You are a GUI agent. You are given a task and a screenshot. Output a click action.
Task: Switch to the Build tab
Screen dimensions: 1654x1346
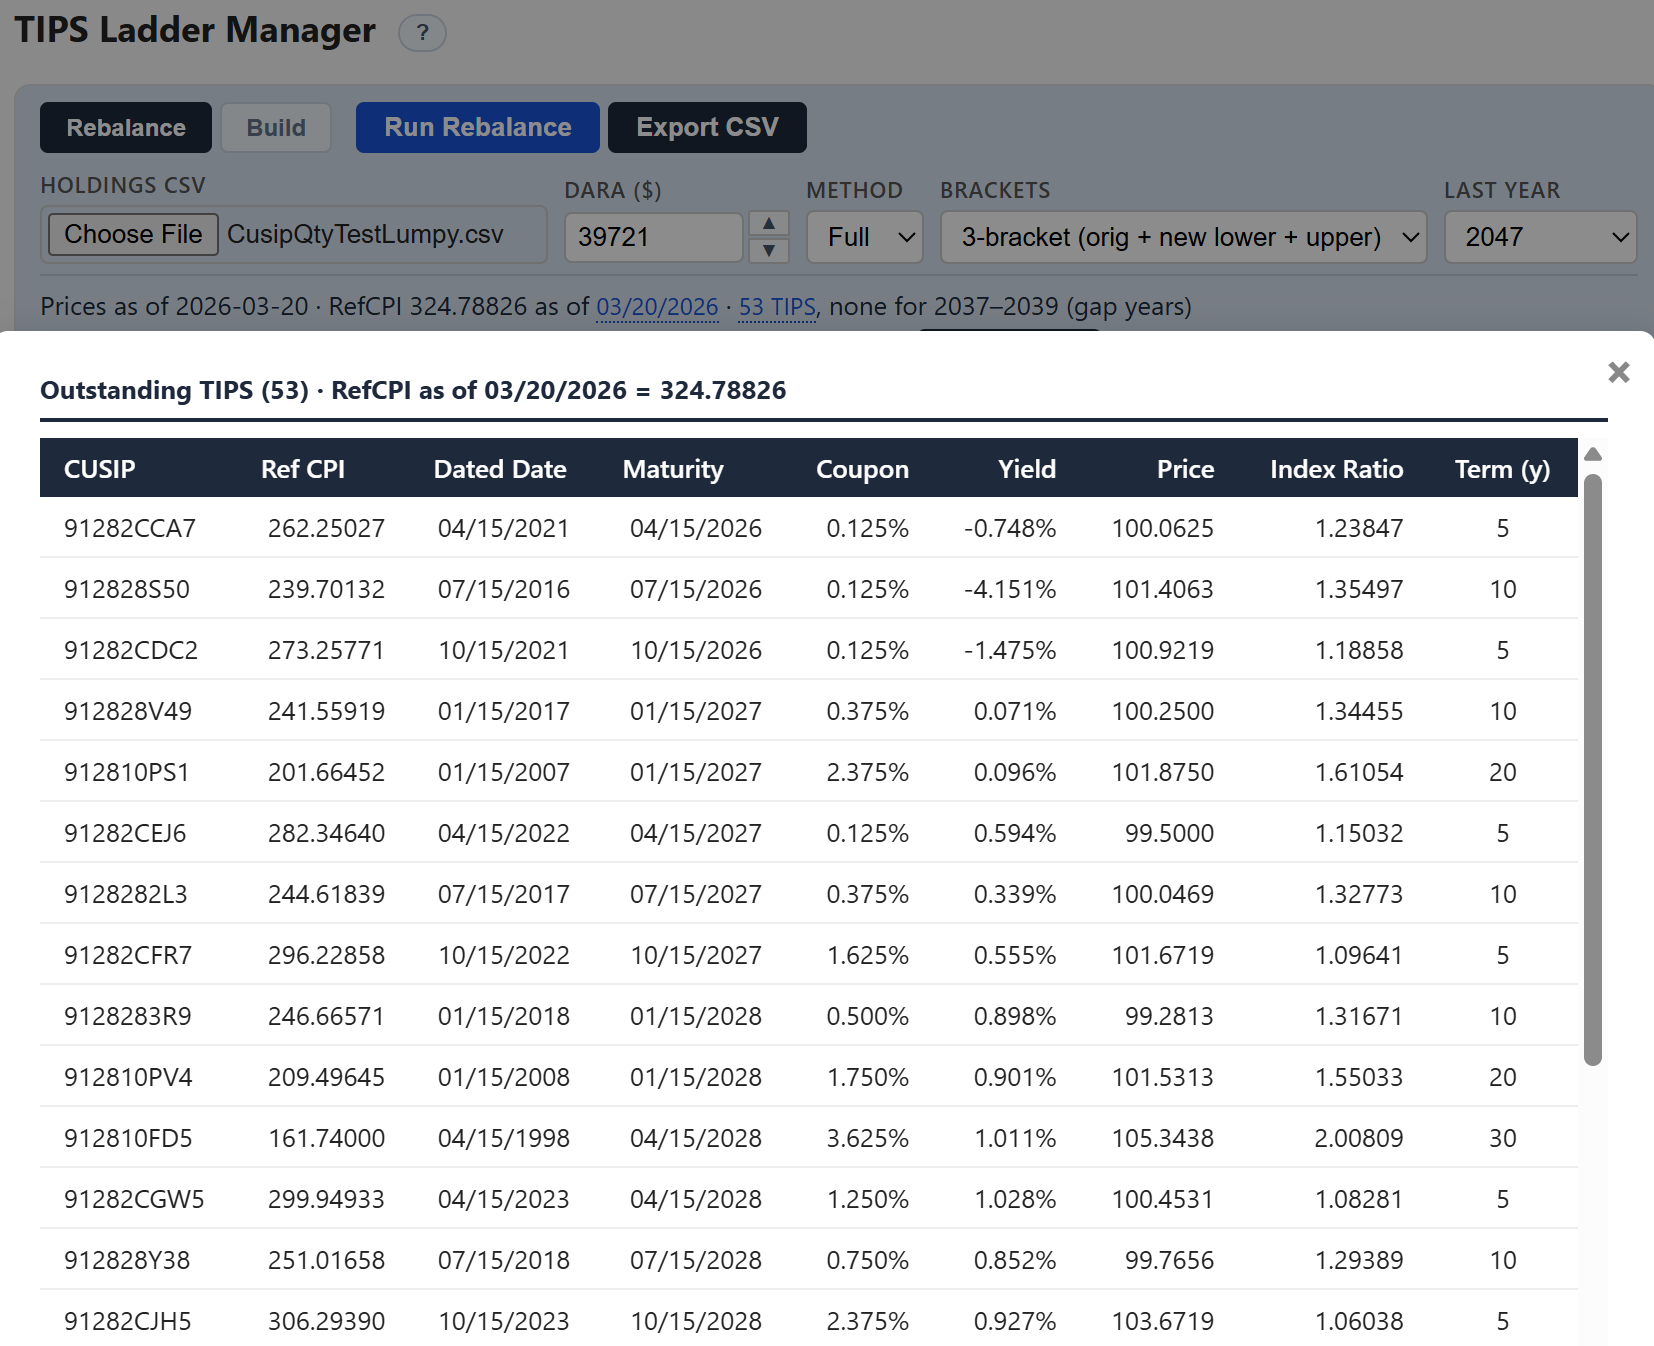point(276,128)
